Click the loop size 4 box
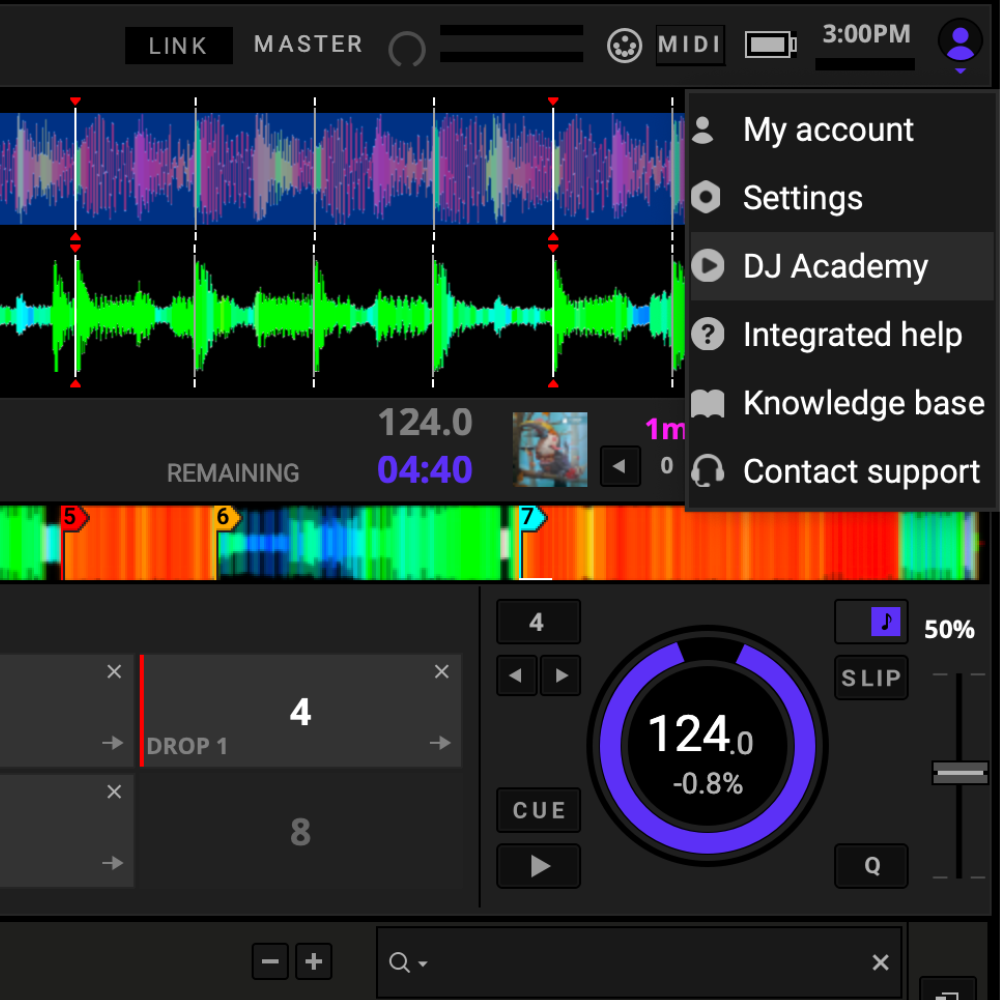Screen dimensions: 1000x1000 (538, 621)
